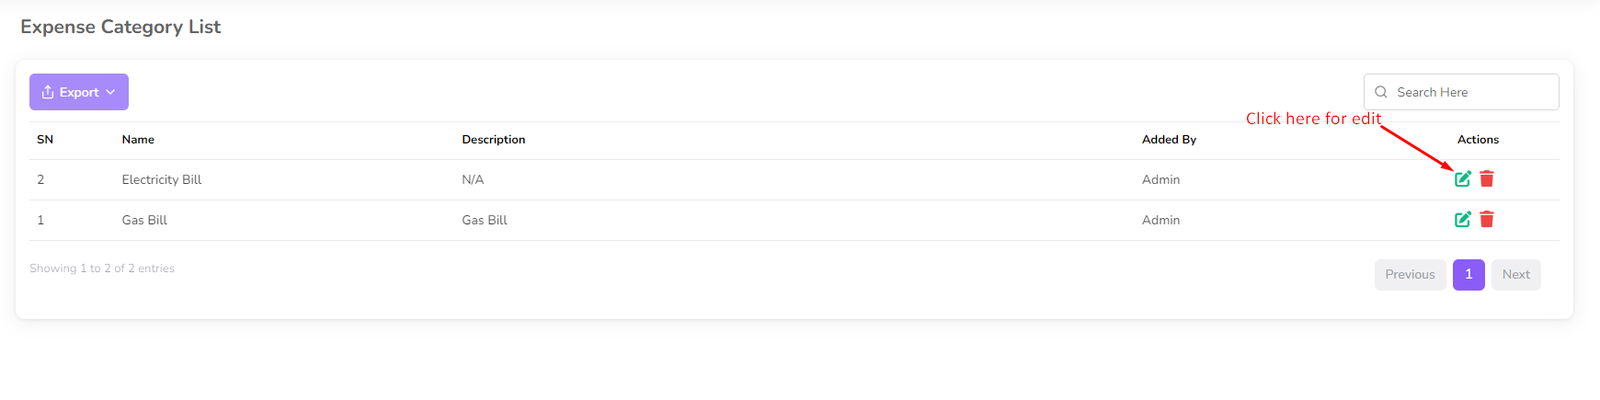Sort table by Description column
The height and width of the screenshot is (400, 1600).
(493, 140)
